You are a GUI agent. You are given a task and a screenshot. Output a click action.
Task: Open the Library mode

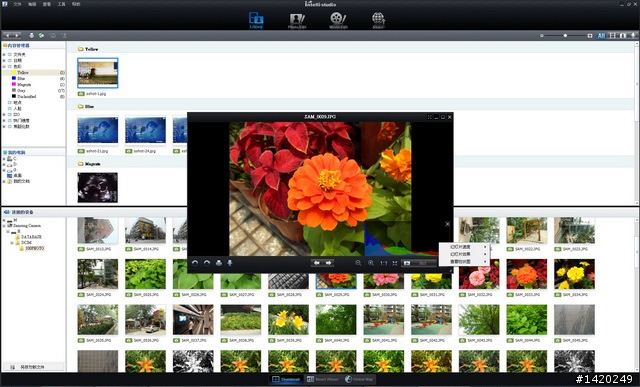tap(256, 20)
